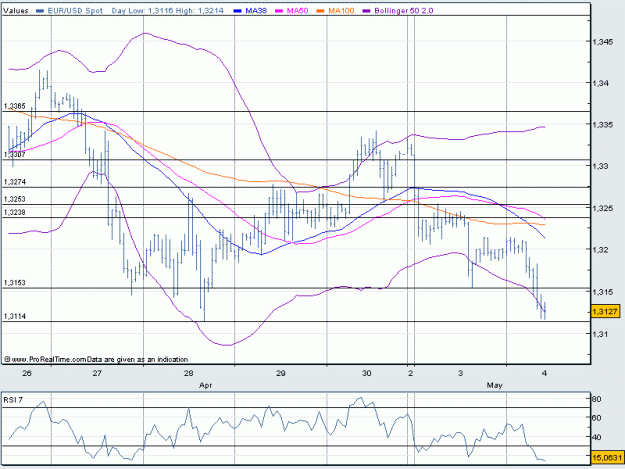
Task: Click the 1,3365 support level label
Action: click(x=15, y=106)
